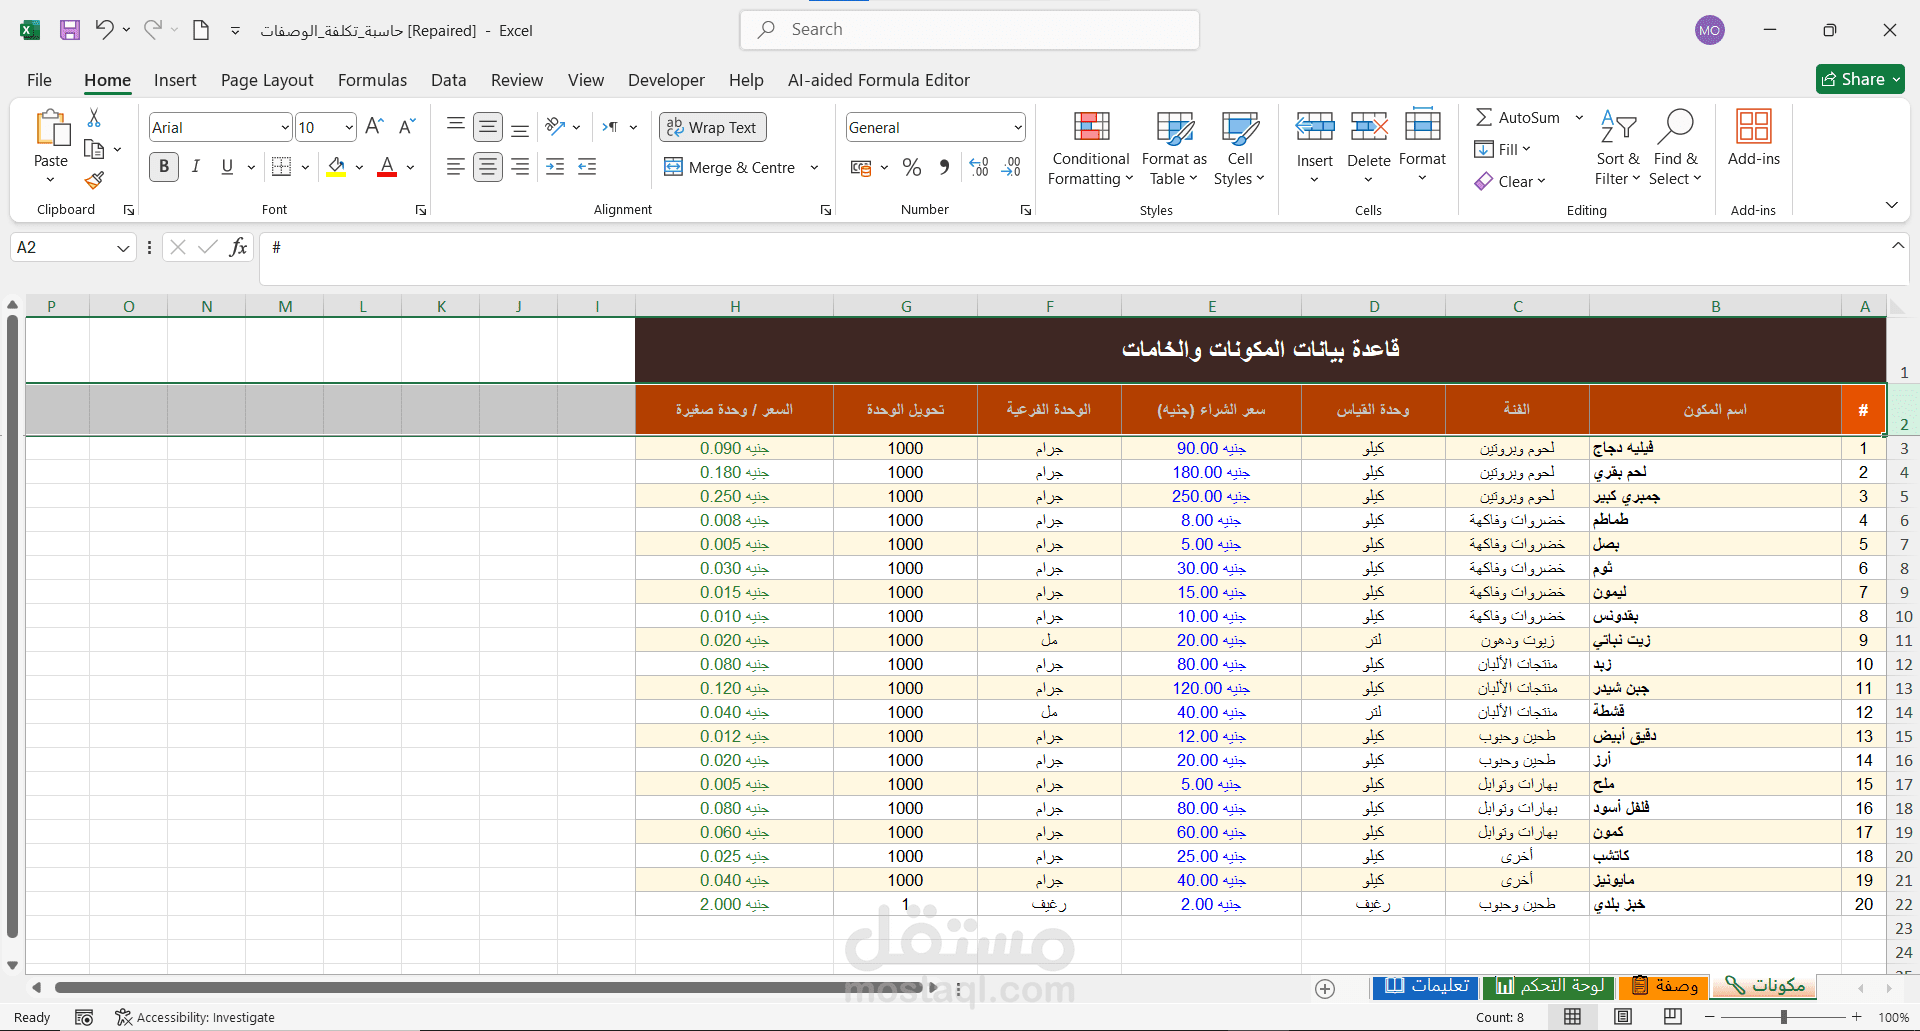Image resolution: width=1920 pixels, height=1031 pixels.
Task: Expand the Name Box dropdown
Action: pyautogui.click(x=123, y=248)
